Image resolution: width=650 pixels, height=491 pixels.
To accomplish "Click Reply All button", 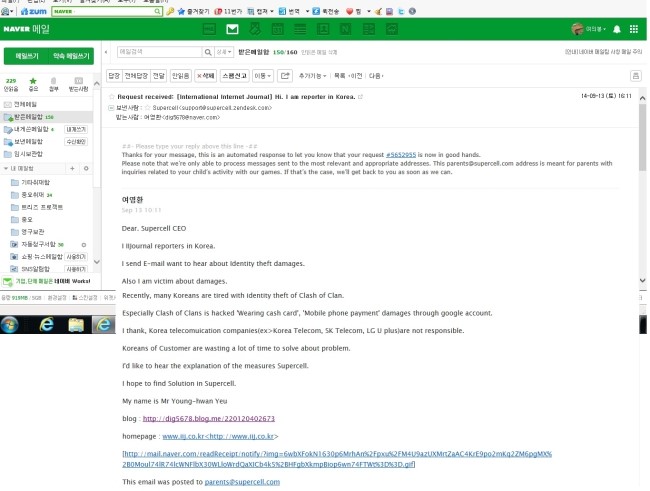I will click(x=136, y=75).
